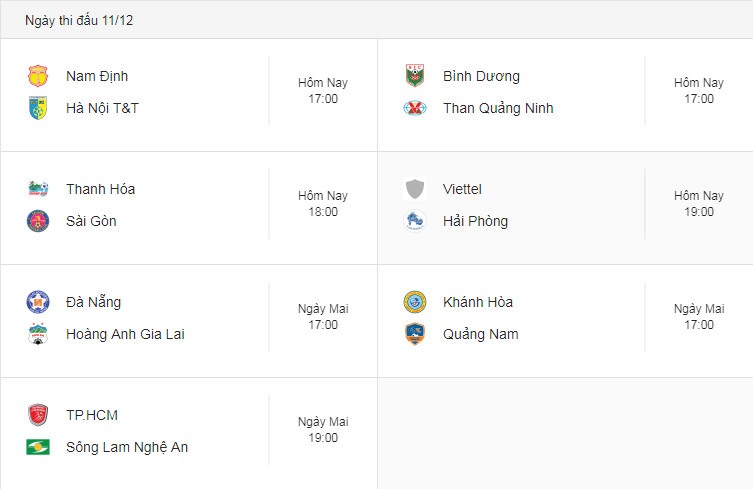Open Viettel vs Hải Phòng 19:00 match time
Image resolution: width=753 pixels, height=489 pixels.
point(699,204)
